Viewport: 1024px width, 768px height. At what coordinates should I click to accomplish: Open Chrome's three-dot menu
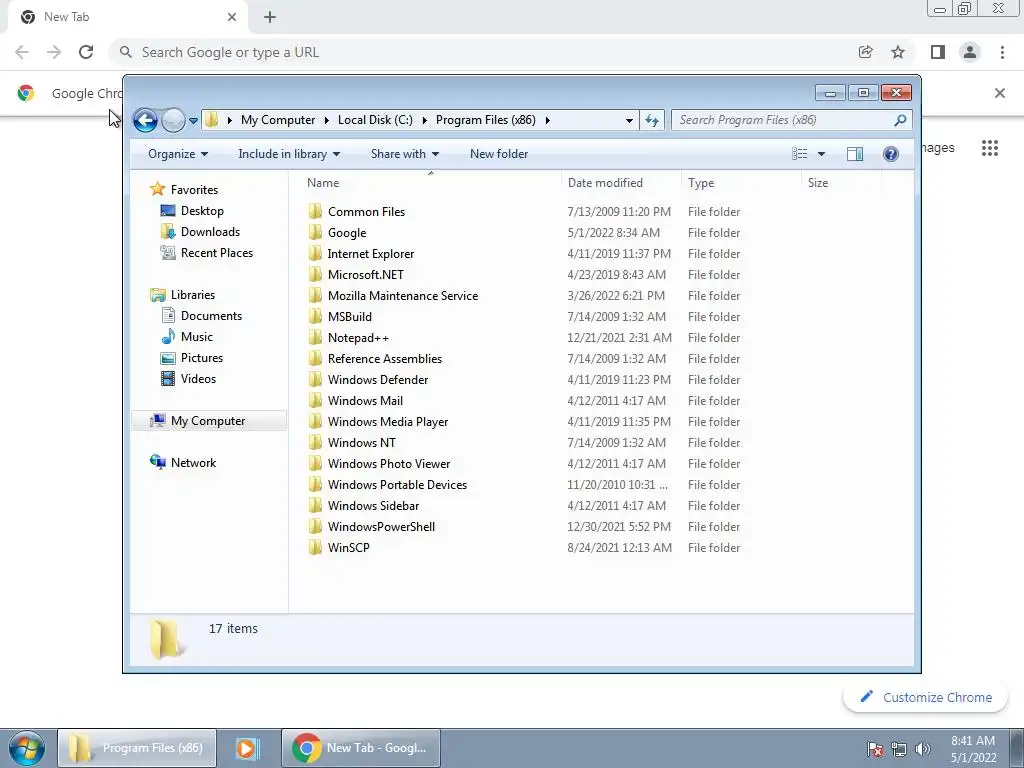coord(1002,52)
